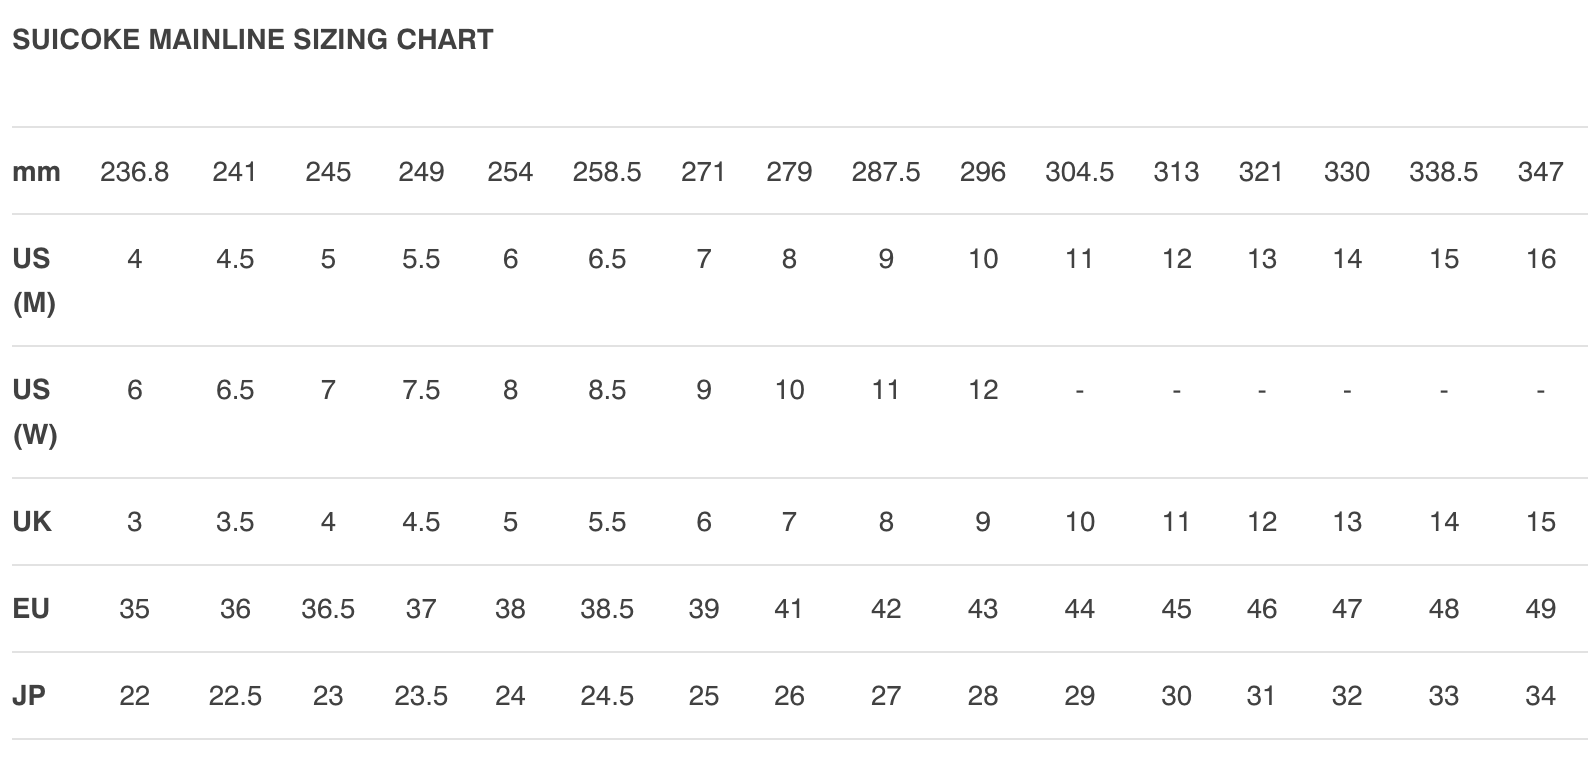This screenshot has width=1588, height=776.
Task: Click the UK size 3.5 cell
Action: click(x=235, y=522)
